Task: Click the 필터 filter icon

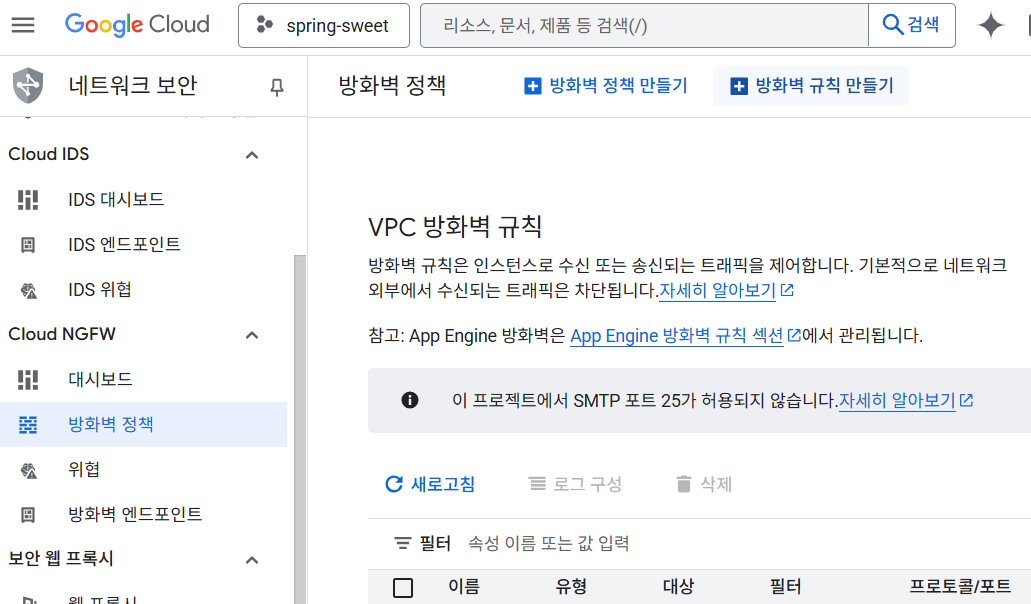Action: pos(402,544)
